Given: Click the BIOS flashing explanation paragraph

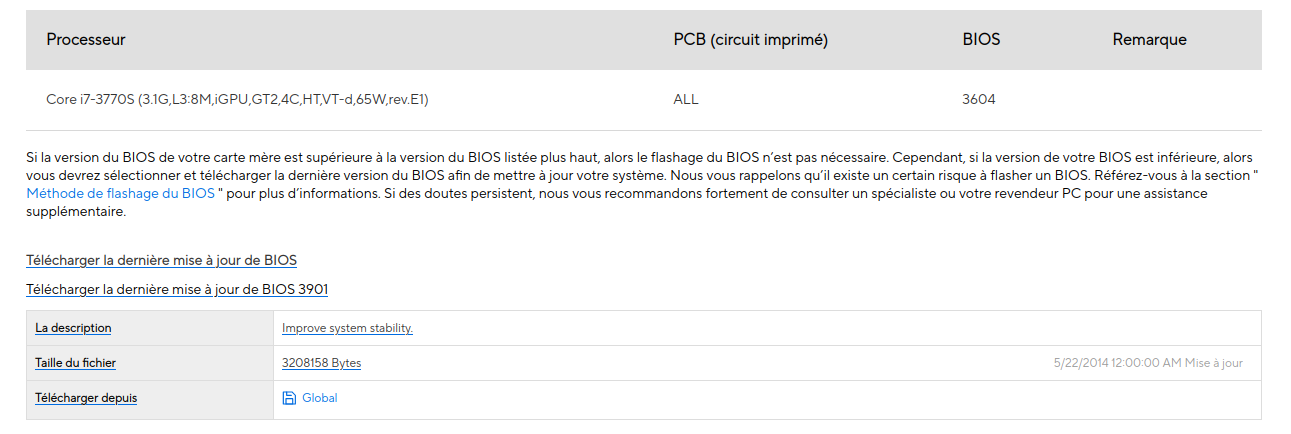Looking at the screenshot, I should [640, 176].
